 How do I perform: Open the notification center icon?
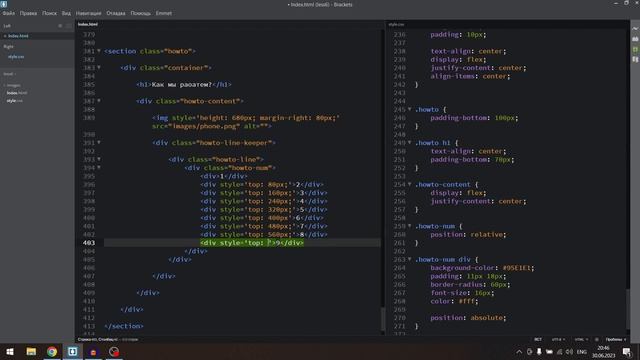(x=627, y=351)
